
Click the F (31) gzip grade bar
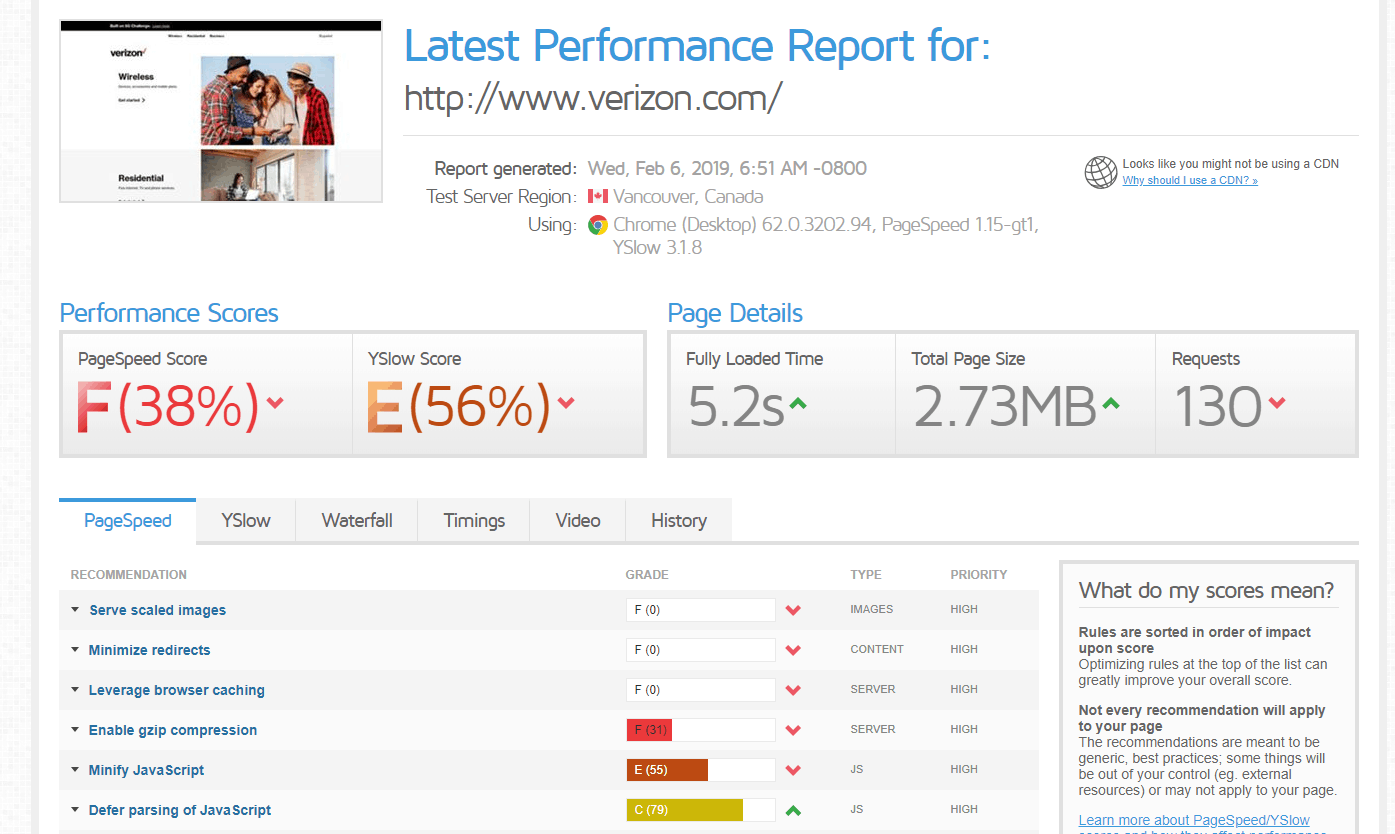tap(701, 730)
